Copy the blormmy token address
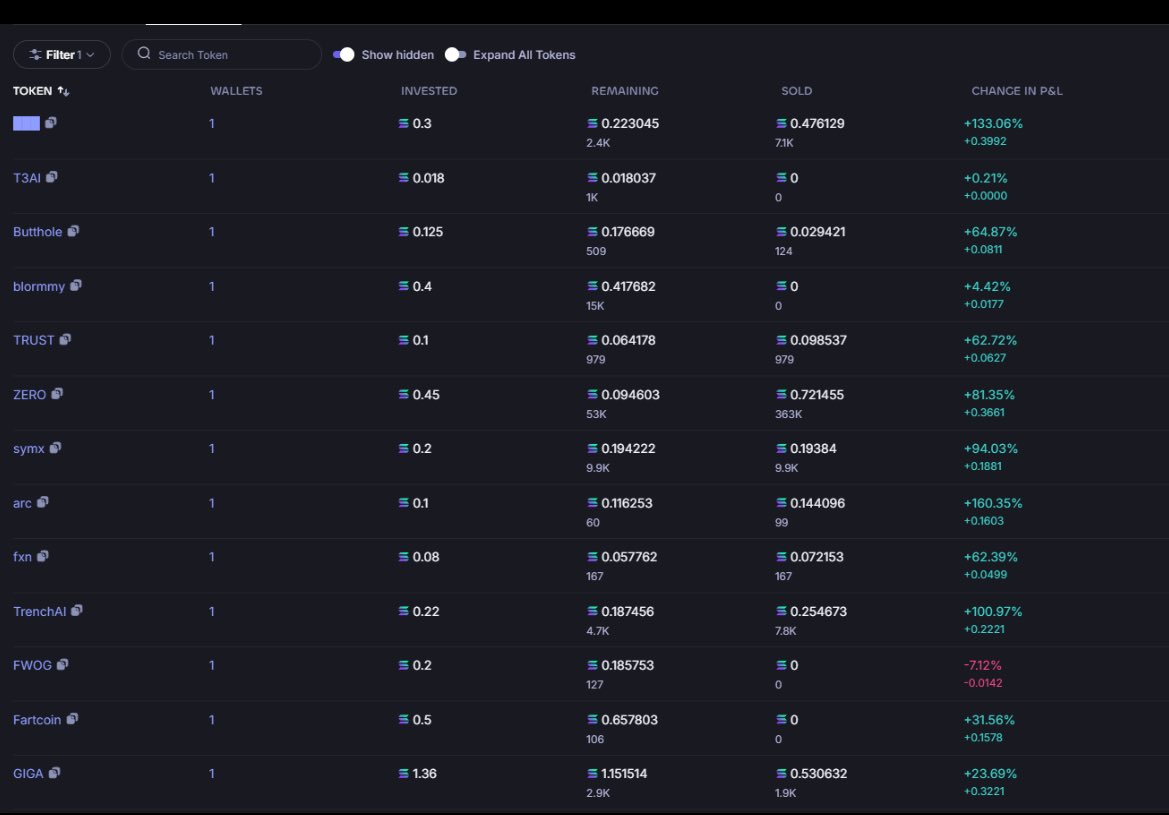This screenshot has width=1169, height=815. 75,286
